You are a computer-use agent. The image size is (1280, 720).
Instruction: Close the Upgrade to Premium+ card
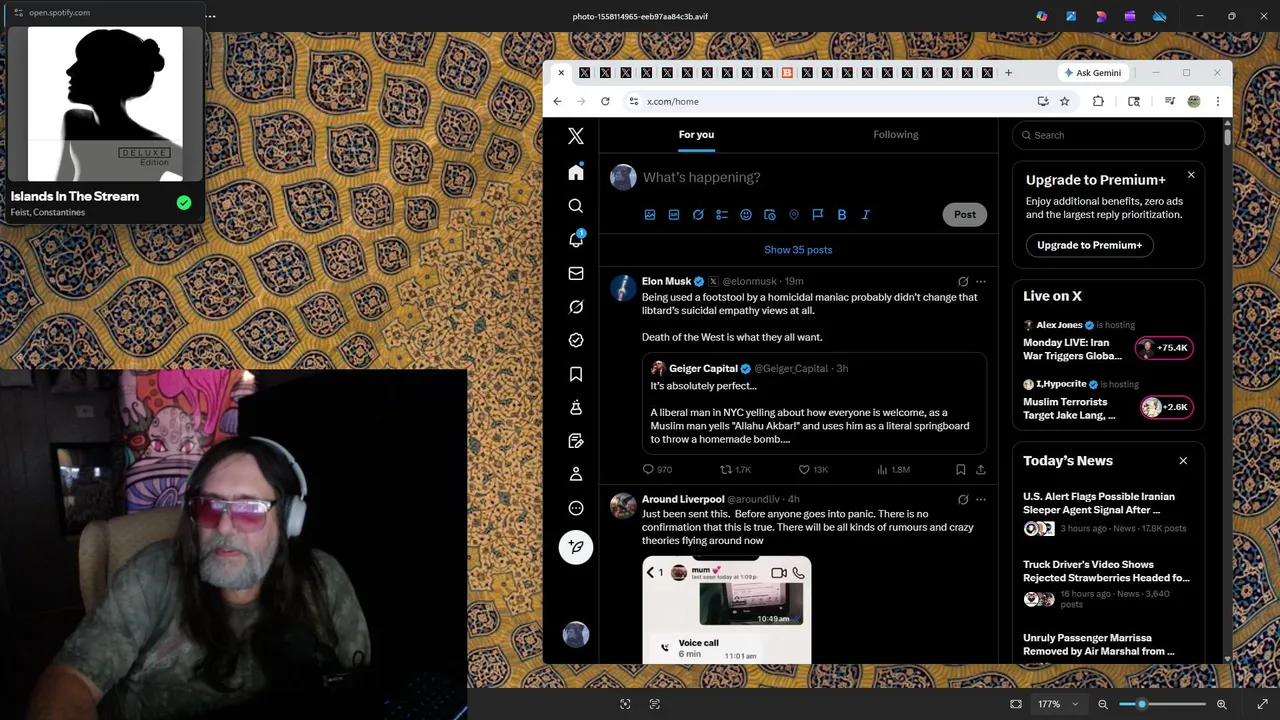pos(1191,175)
